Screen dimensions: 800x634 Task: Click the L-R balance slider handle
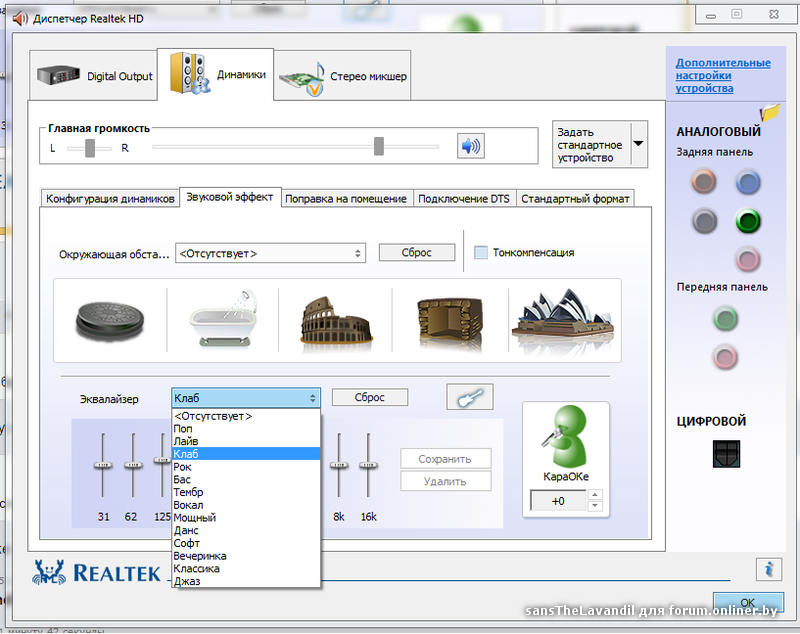click(x=90, y=148)
